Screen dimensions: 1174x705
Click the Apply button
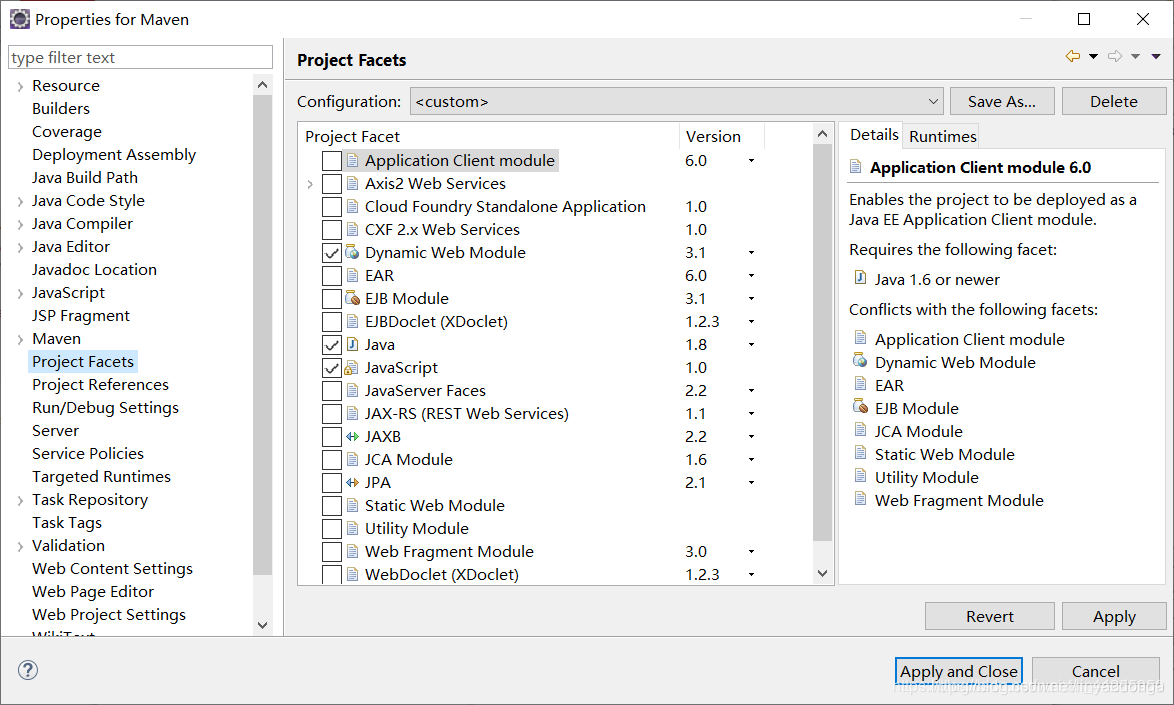coord(1113,616)
